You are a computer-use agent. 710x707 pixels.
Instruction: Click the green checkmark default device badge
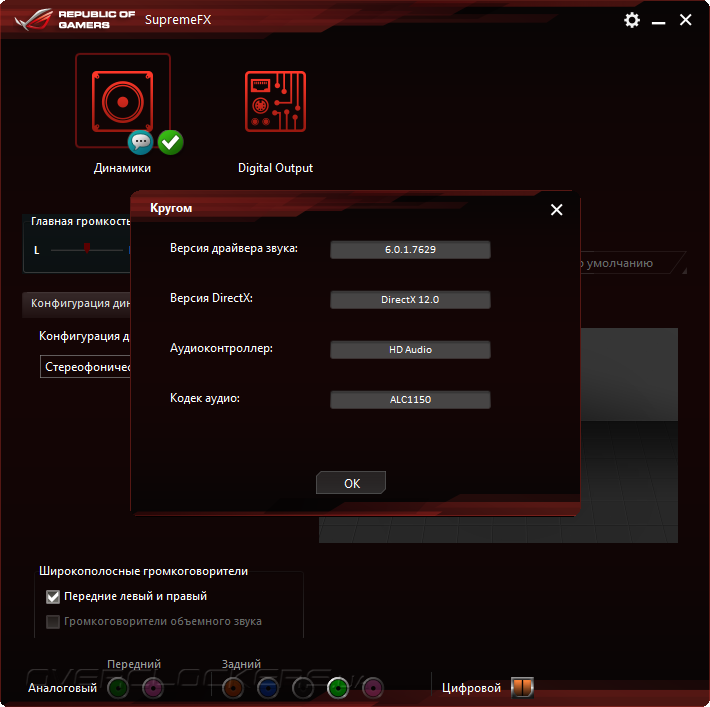[171, 142]
